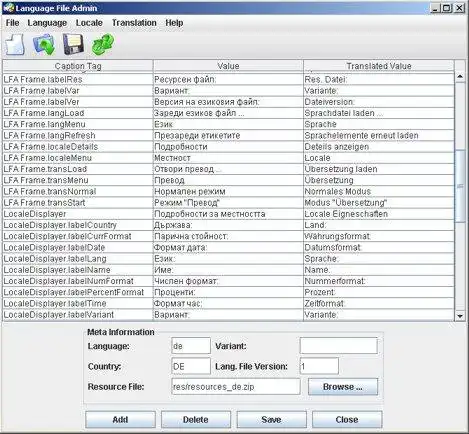The image size is (469, 434).
Task: Click the Add button
Action: (120, 419)
